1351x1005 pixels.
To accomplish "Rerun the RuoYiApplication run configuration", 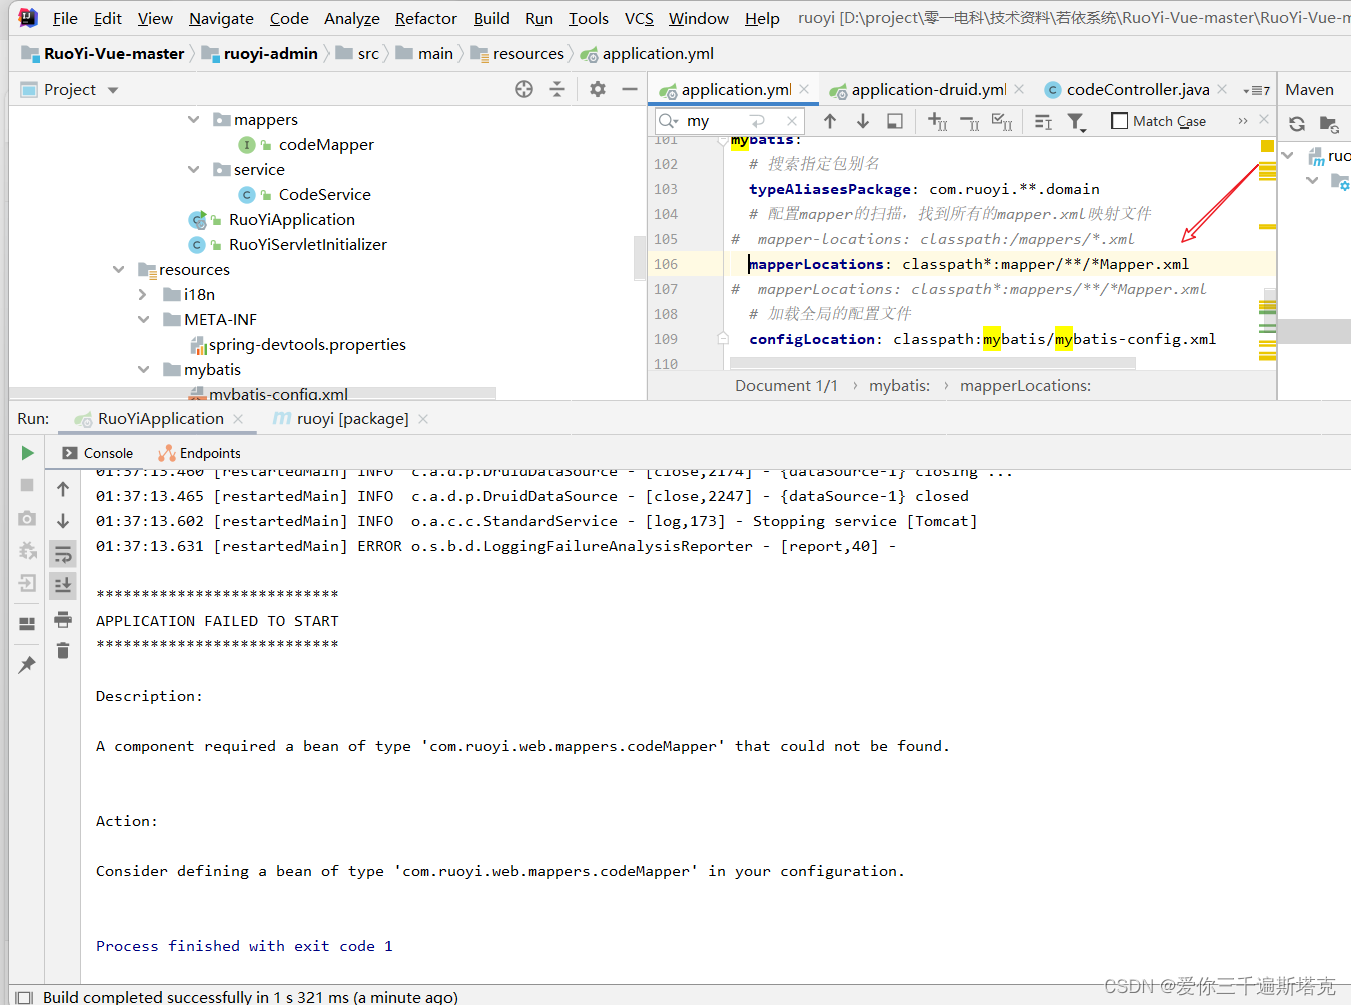I will point(27,453).
